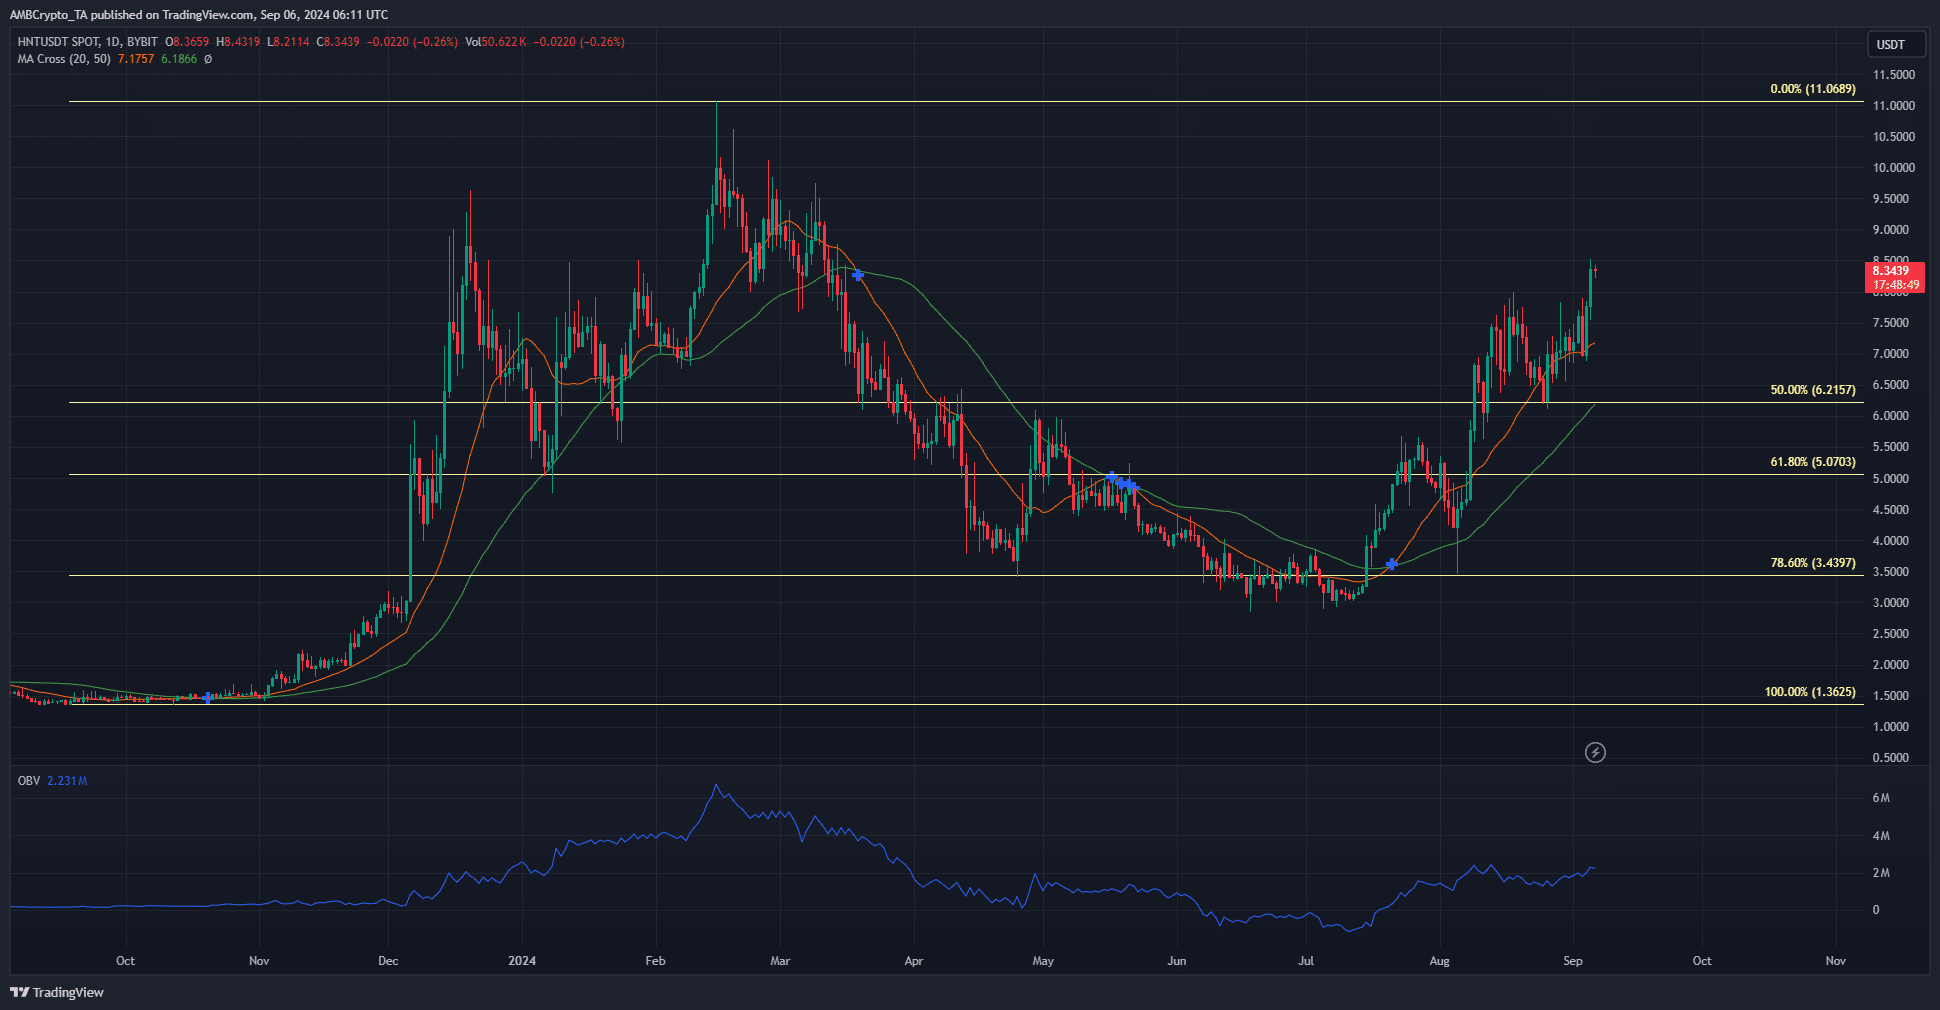Select the 78.60% (3.4397) Fibonacci label

point(1812,563)
